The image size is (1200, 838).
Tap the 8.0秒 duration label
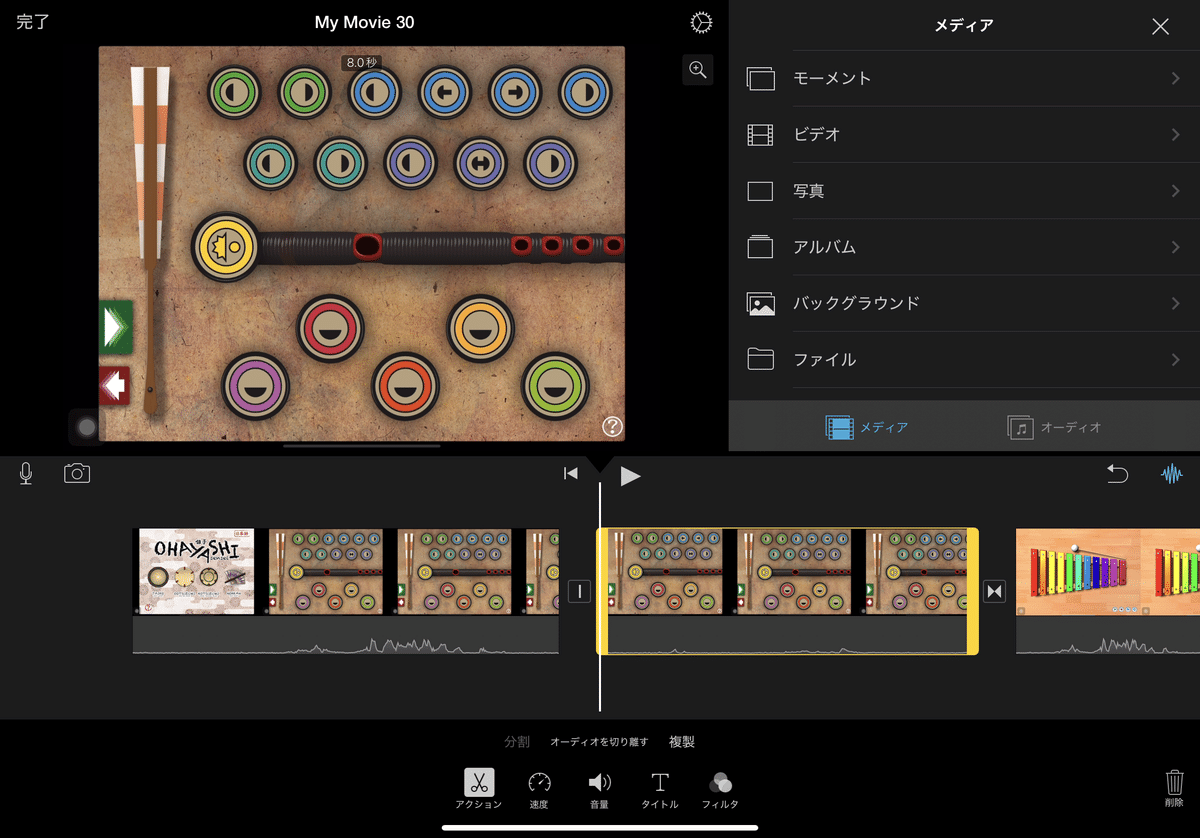(362, 62)
